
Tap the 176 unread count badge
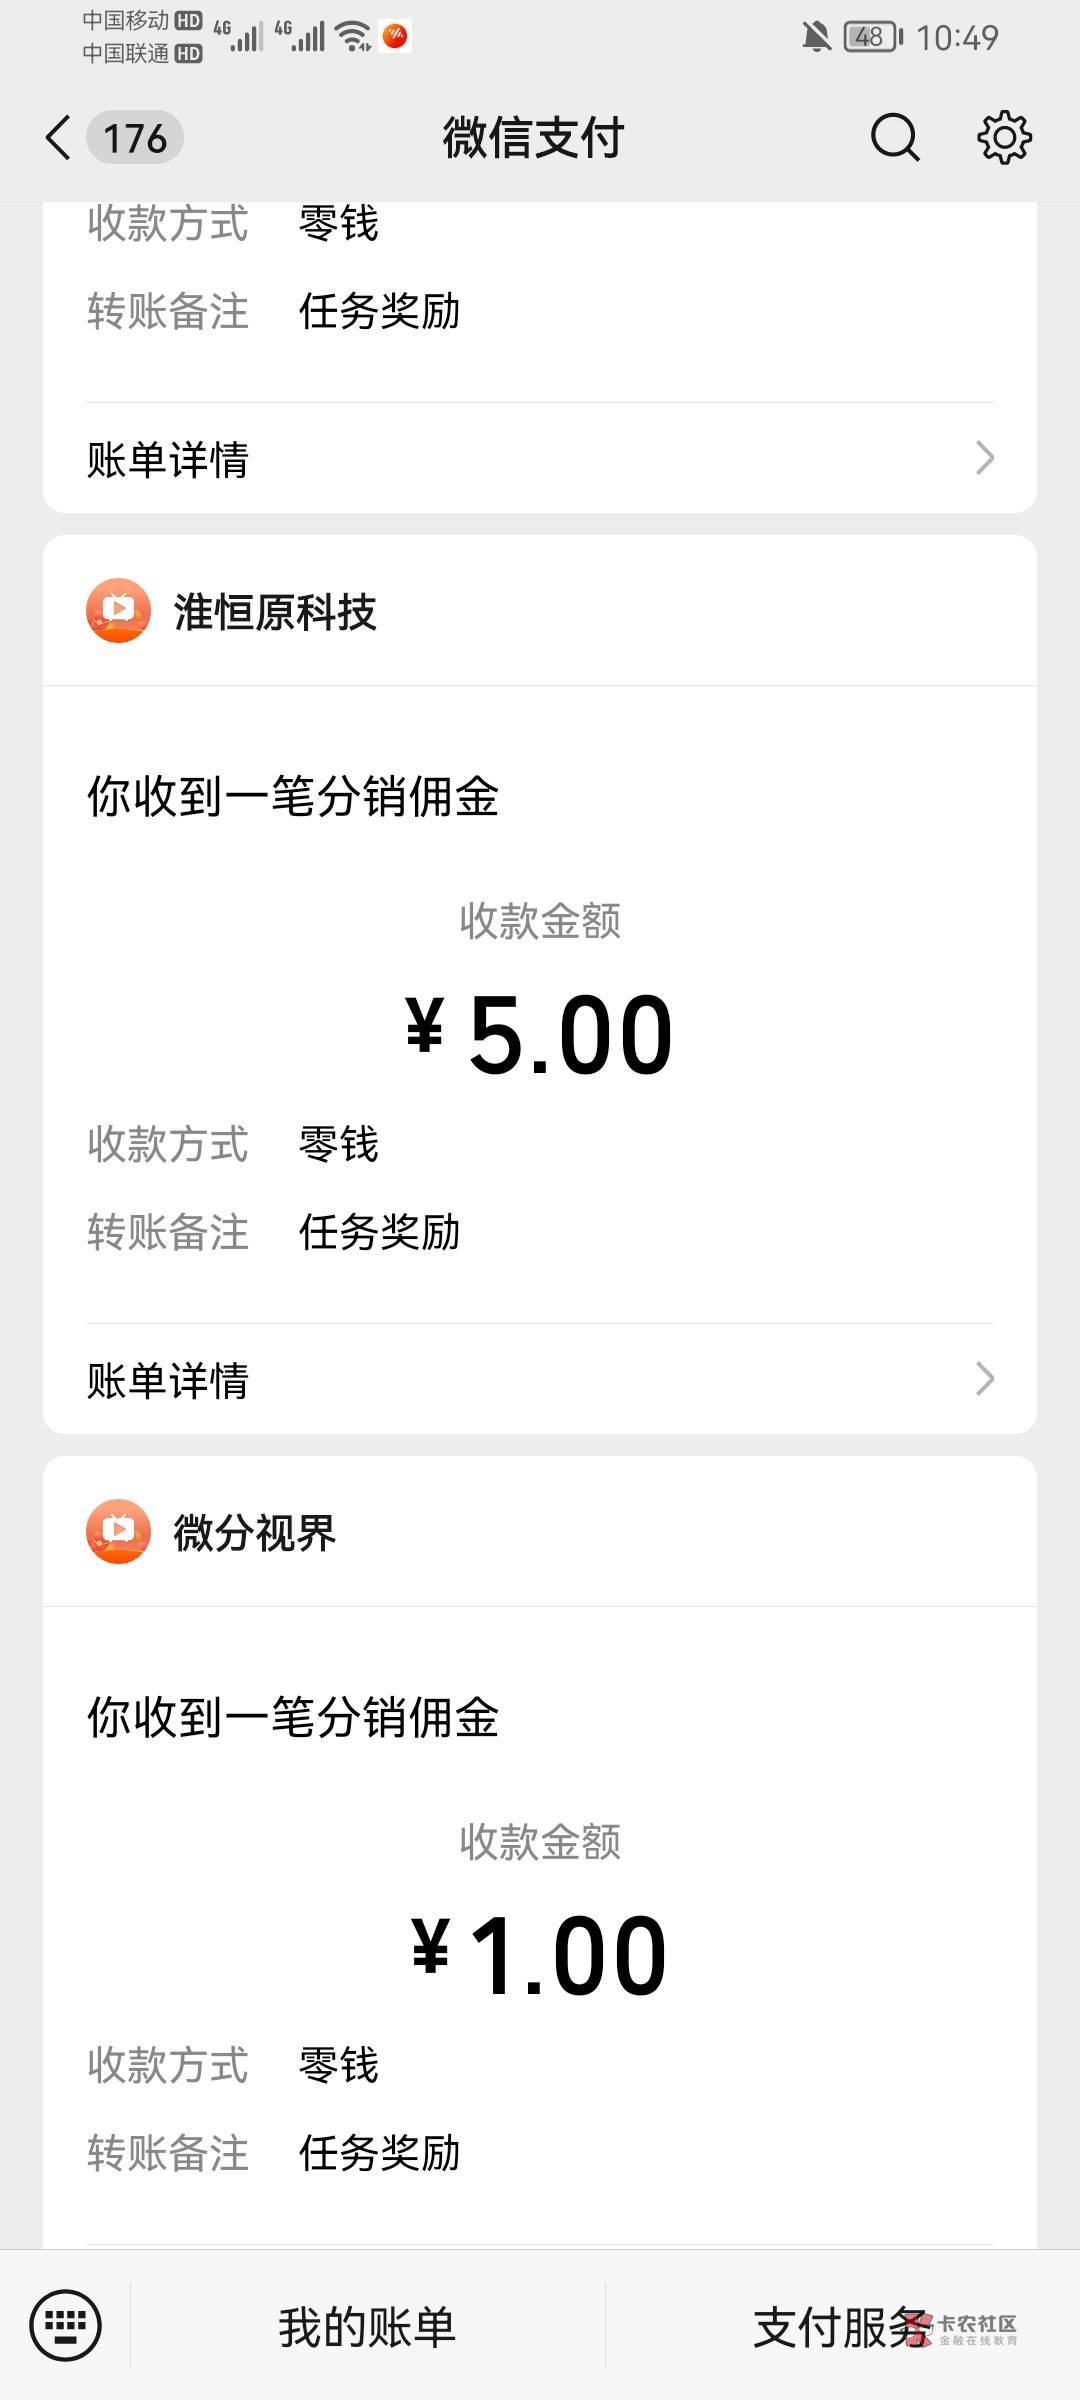135,138
